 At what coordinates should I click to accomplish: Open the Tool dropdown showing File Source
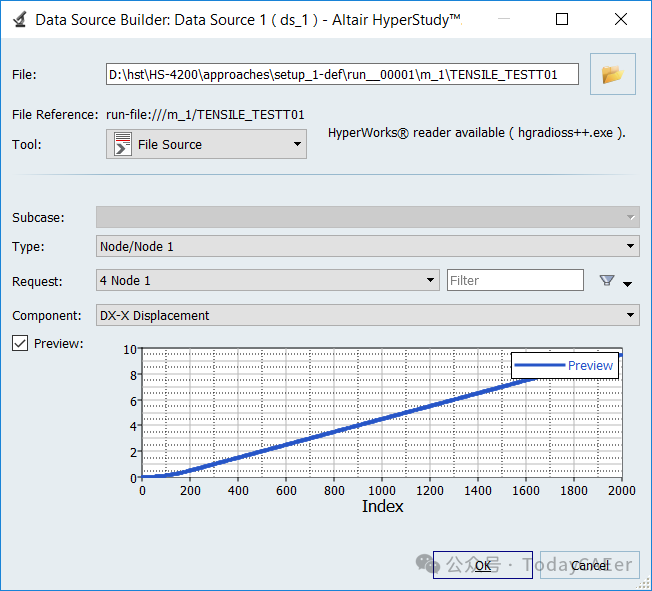pos(206,144)
